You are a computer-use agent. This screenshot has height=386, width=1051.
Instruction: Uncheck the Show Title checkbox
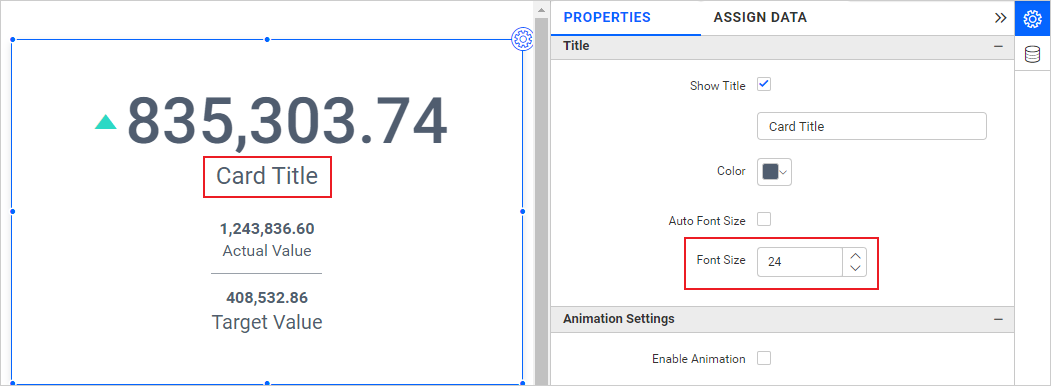coord(763,85)
